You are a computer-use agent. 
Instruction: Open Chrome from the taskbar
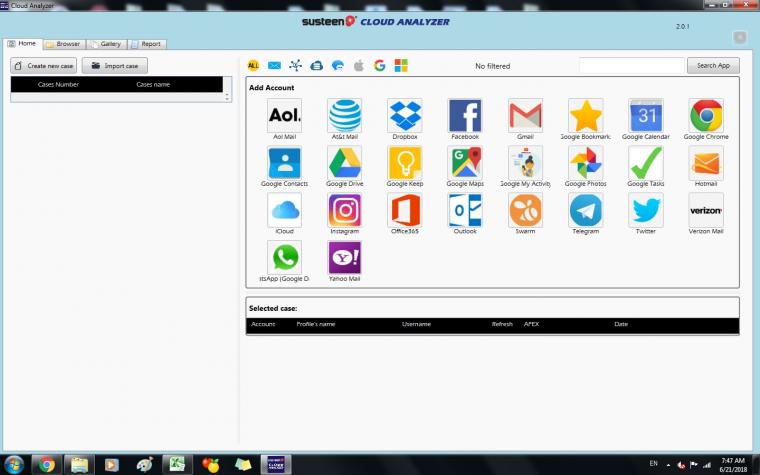(47, 465)
